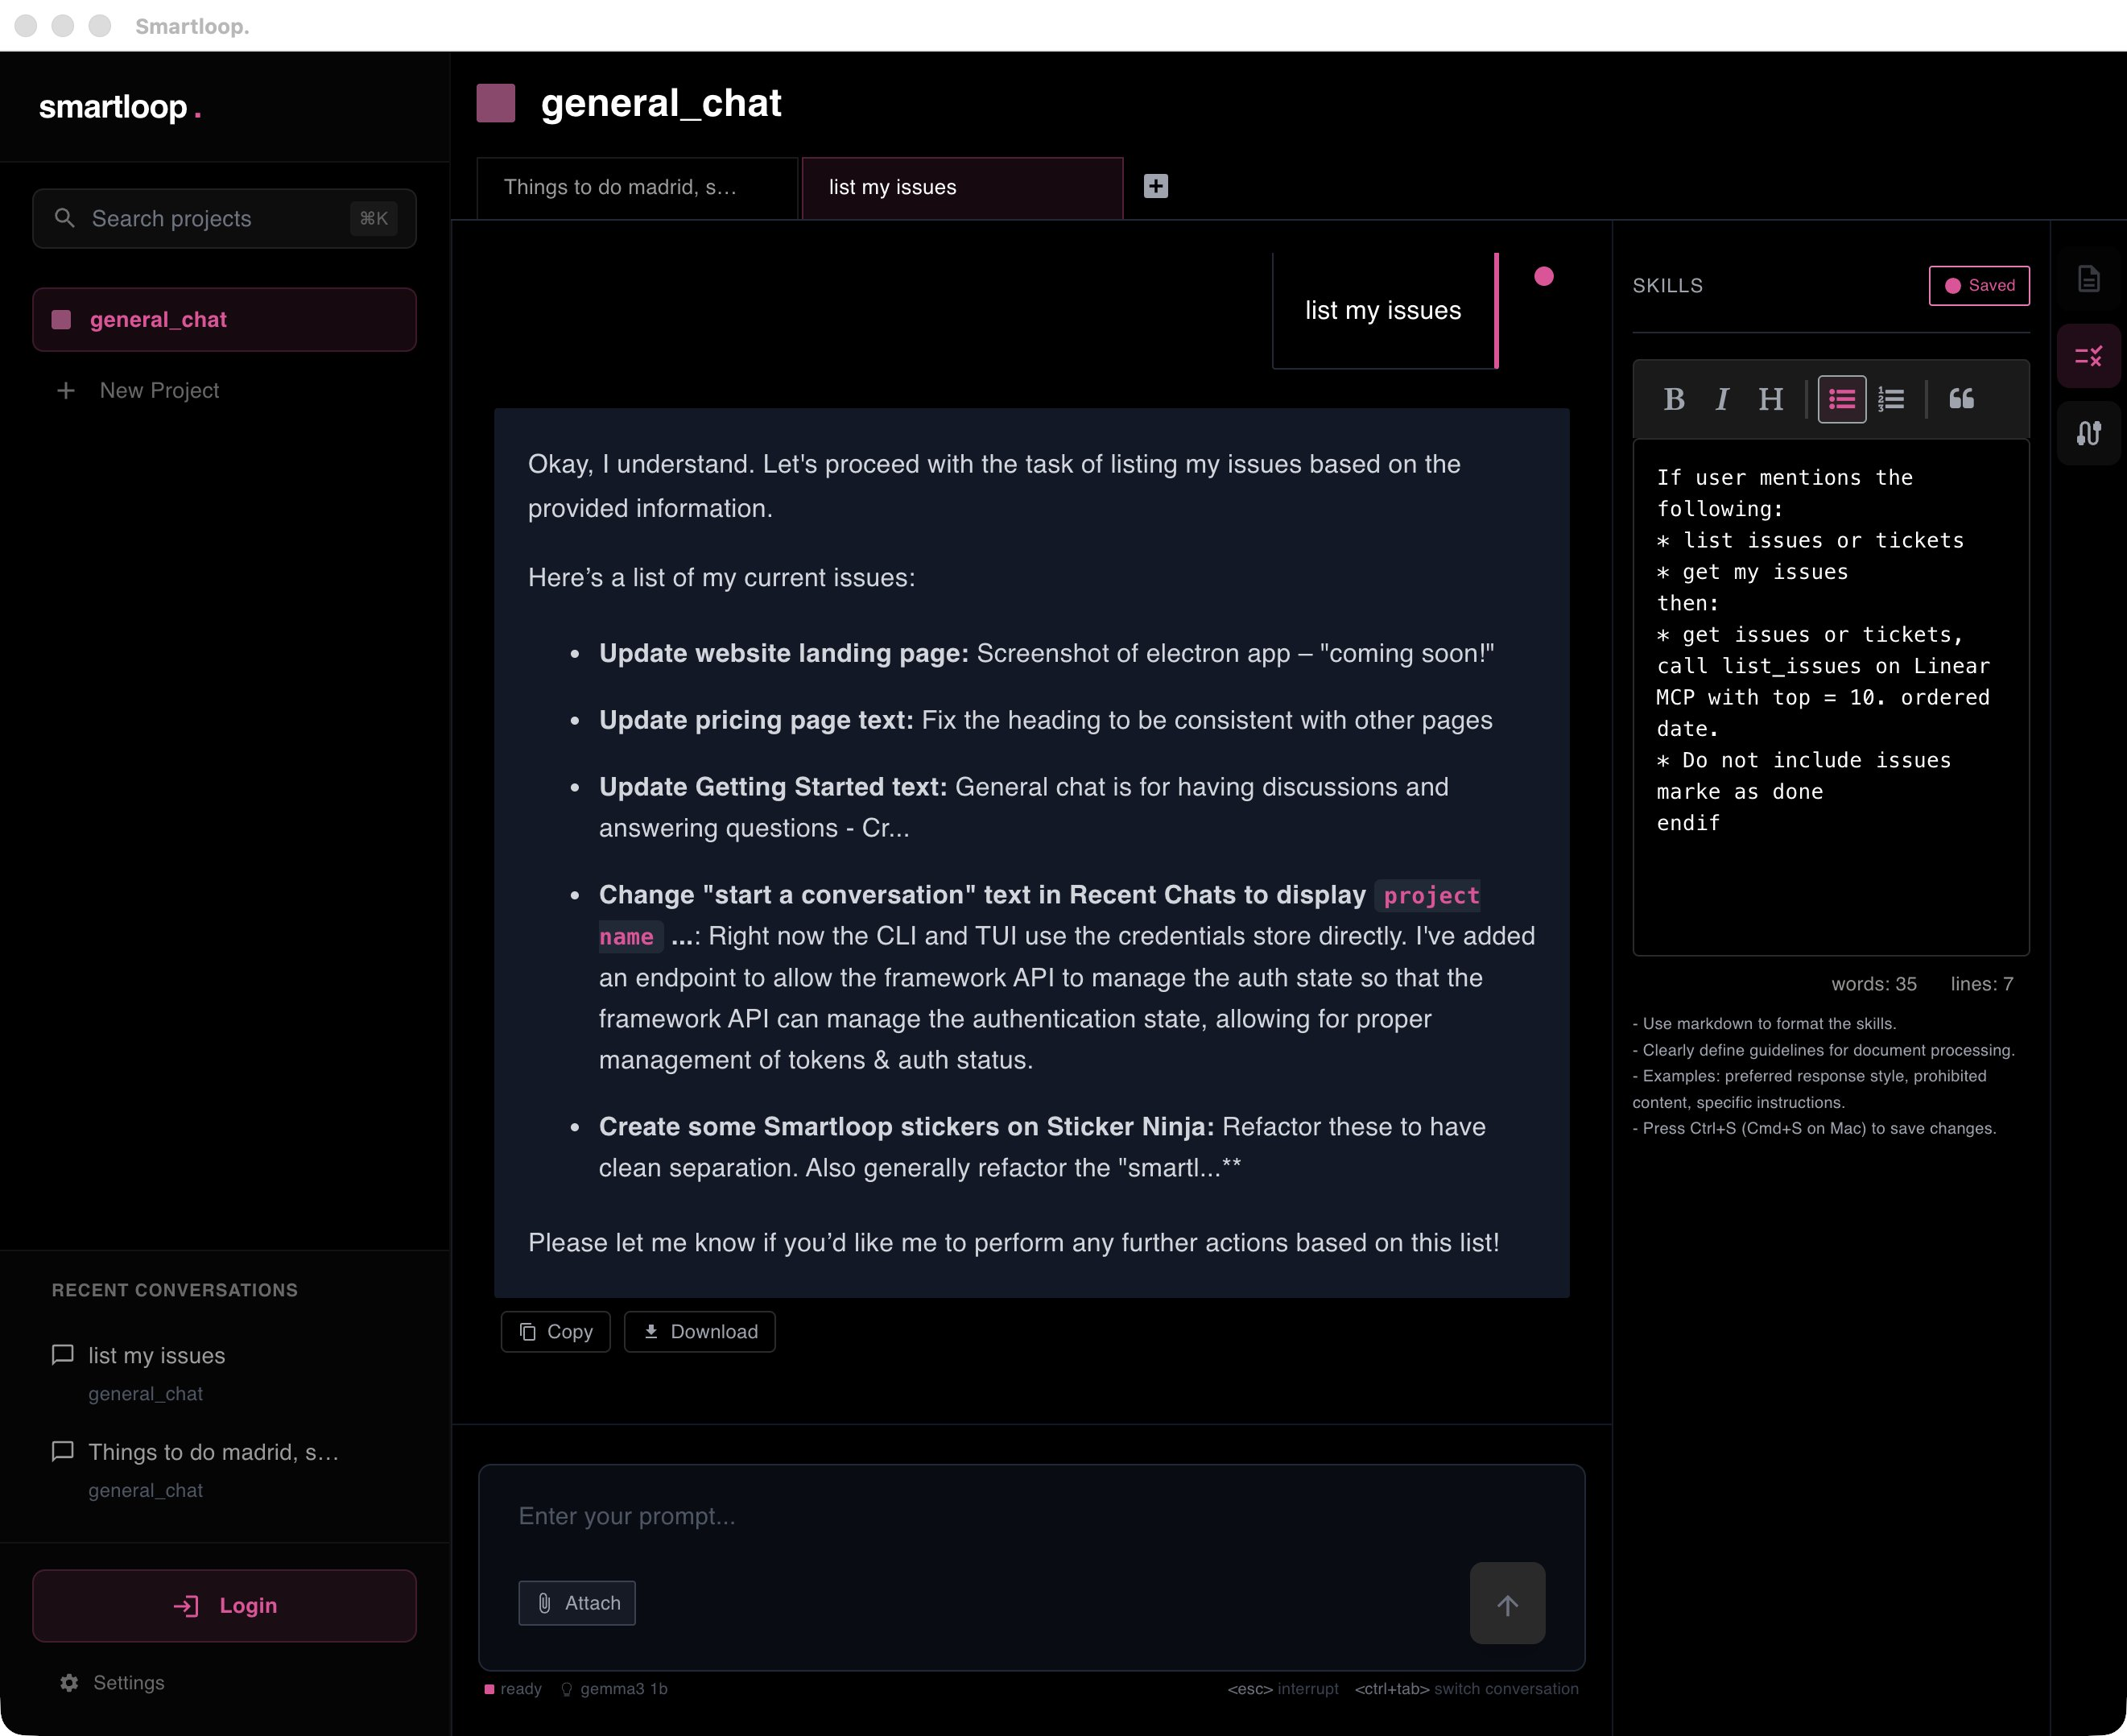Attach a file to prompt
This screenshot has height=1736, width=2127.
click(x=577, y=1603)
